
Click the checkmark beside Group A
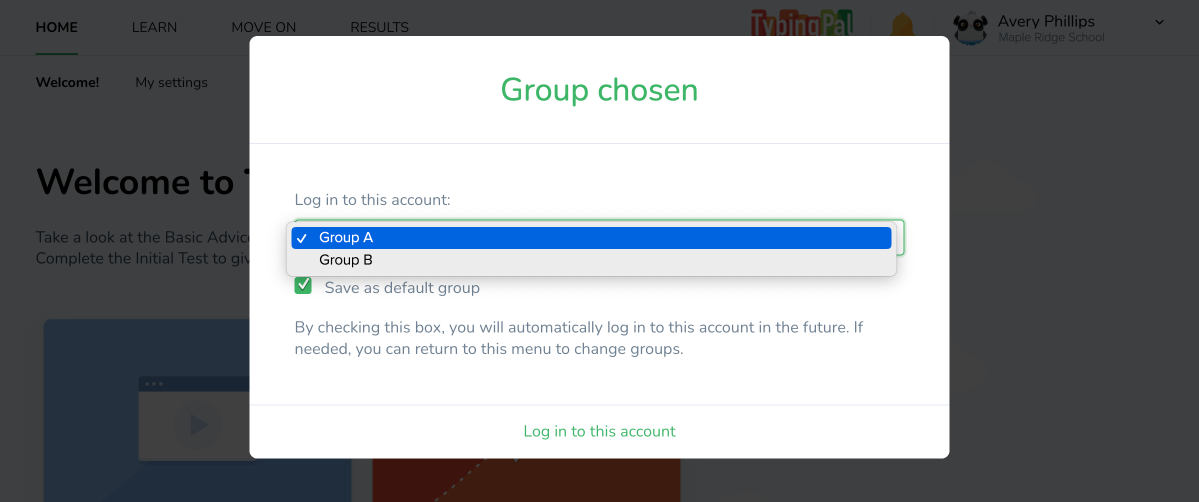click(301, 238)
